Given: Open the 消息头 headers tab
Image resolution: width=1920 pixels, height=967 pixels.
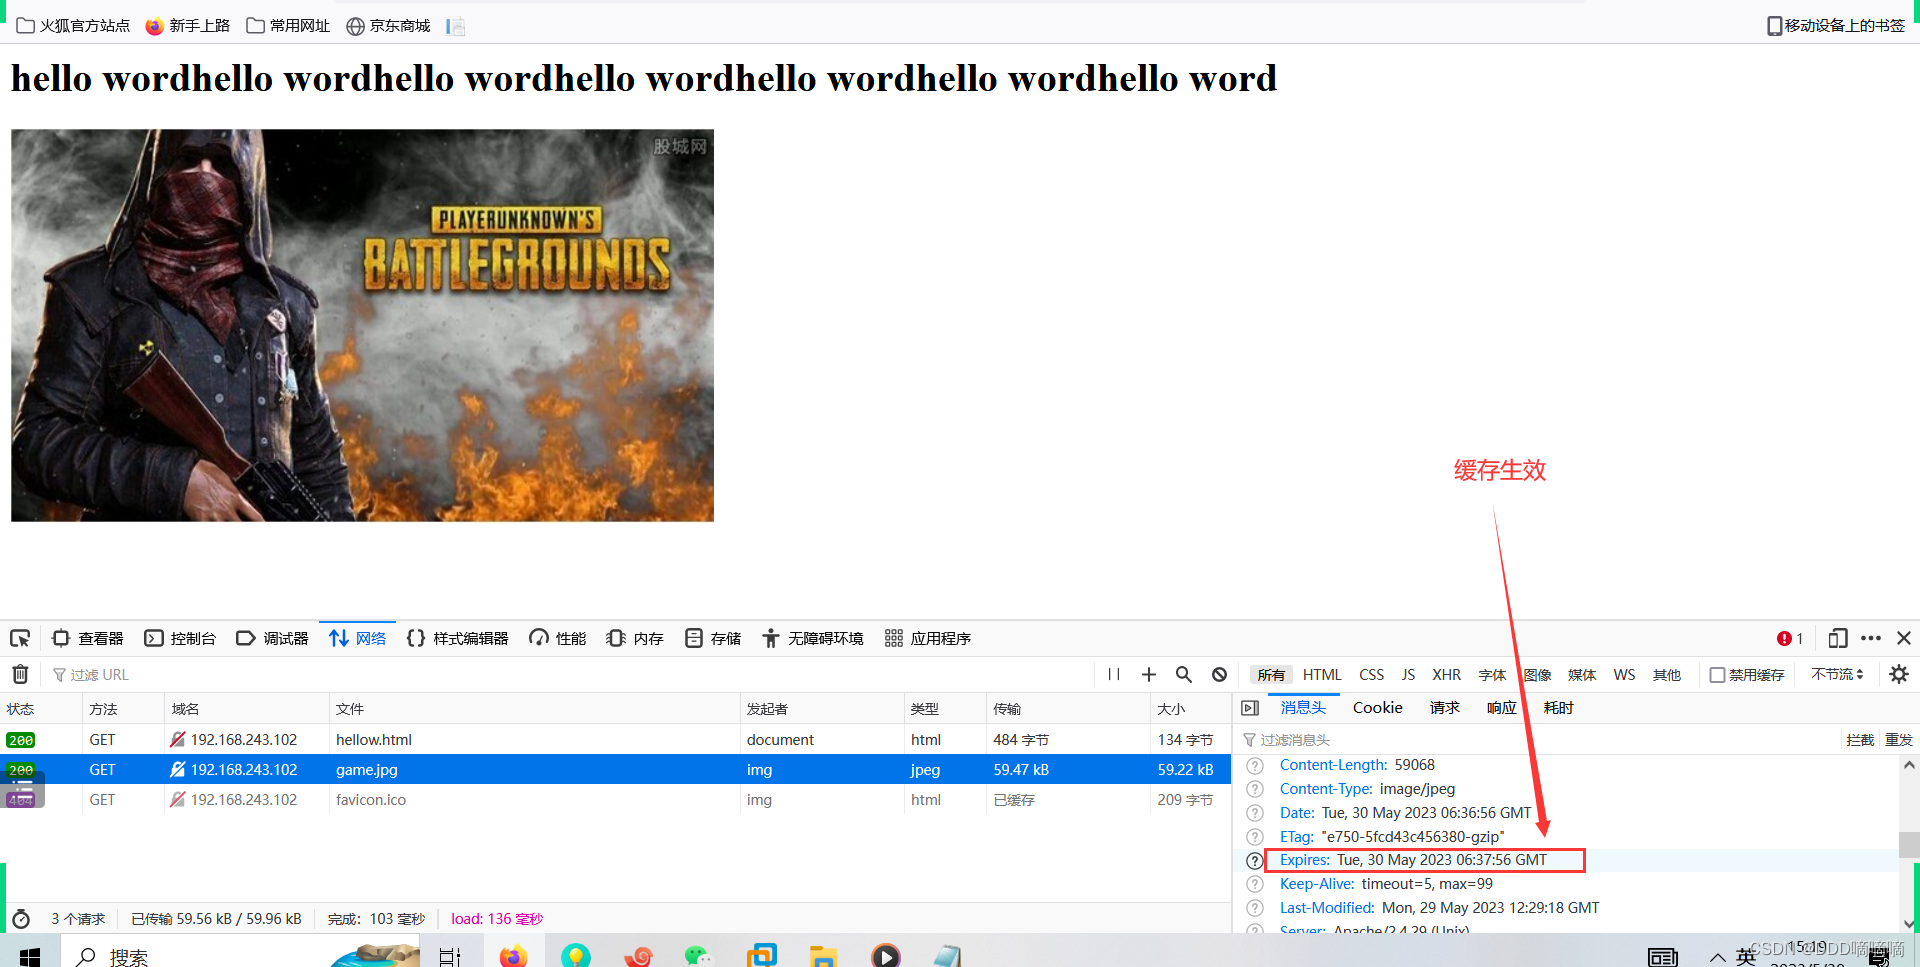Looking at the screenshot, I should 1303,708.
